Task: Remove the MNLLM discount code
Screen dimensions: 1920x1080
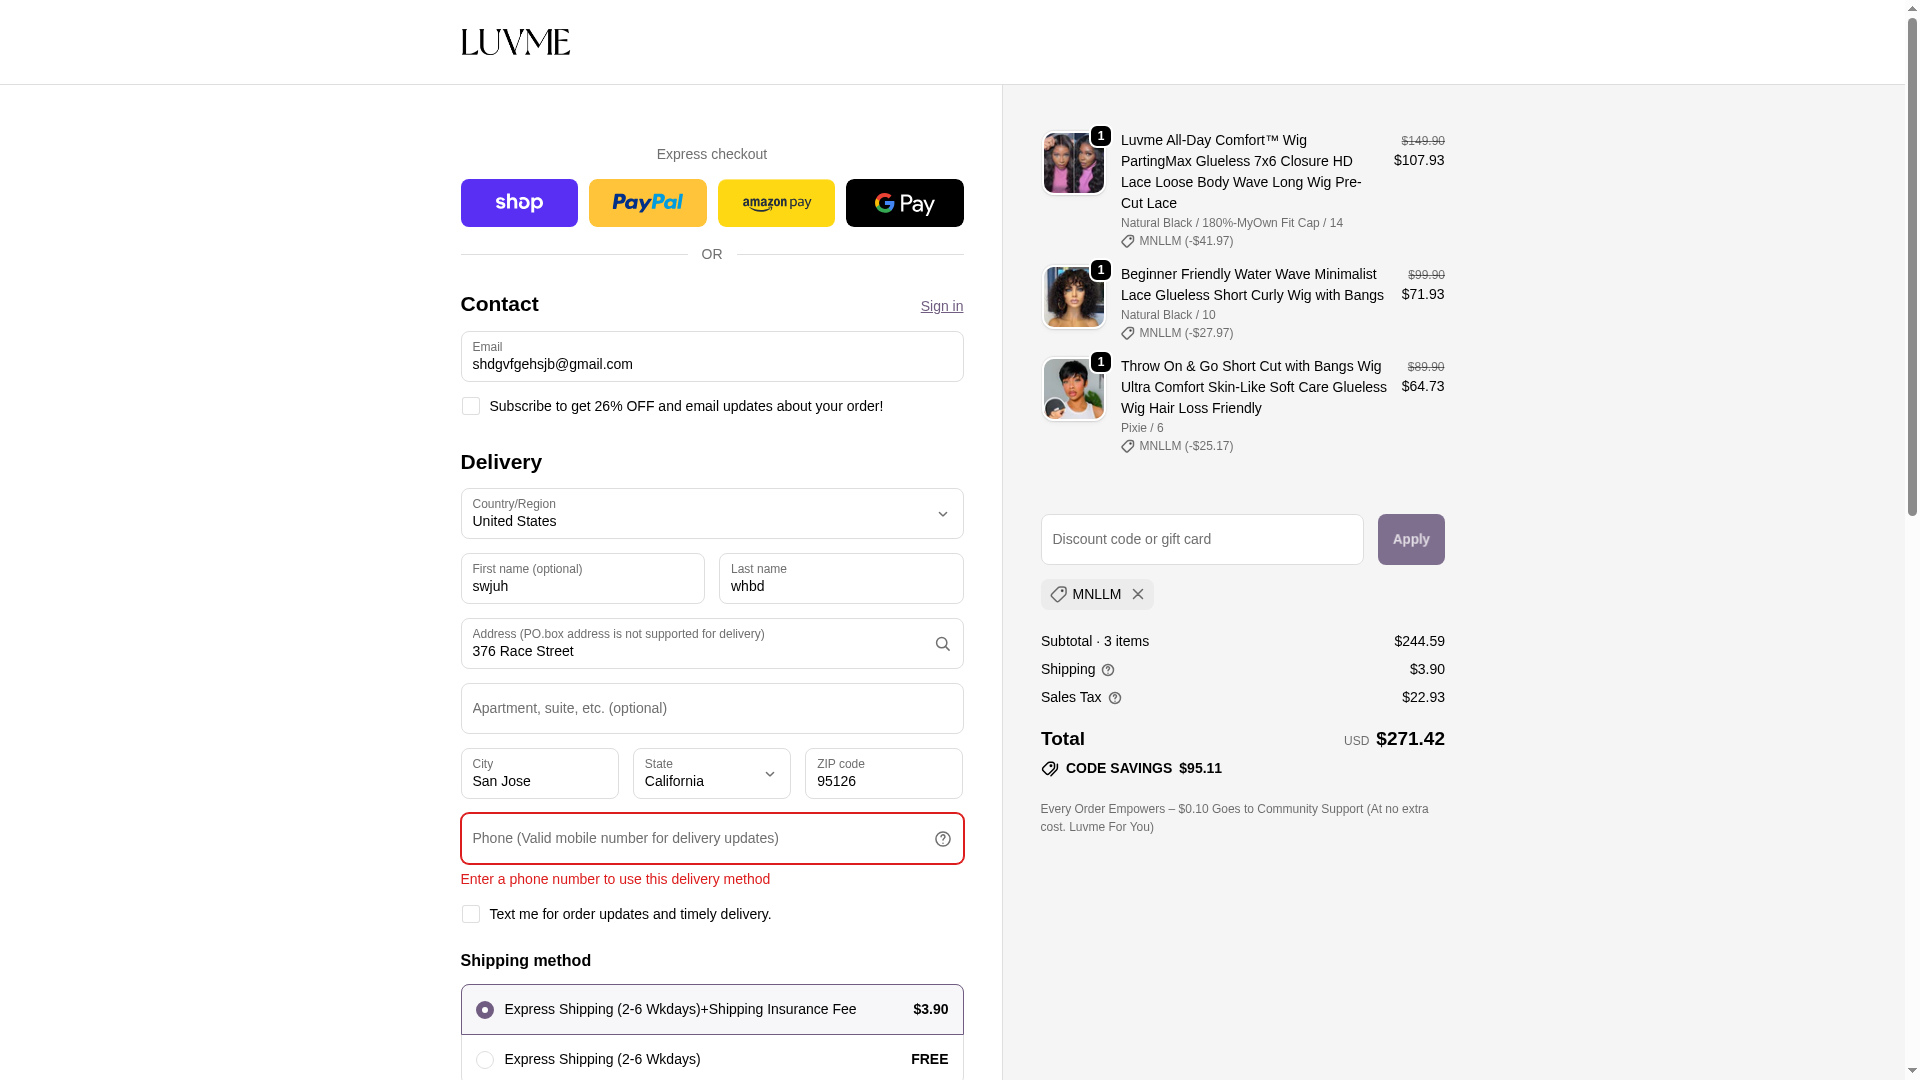Action: 1138,594
